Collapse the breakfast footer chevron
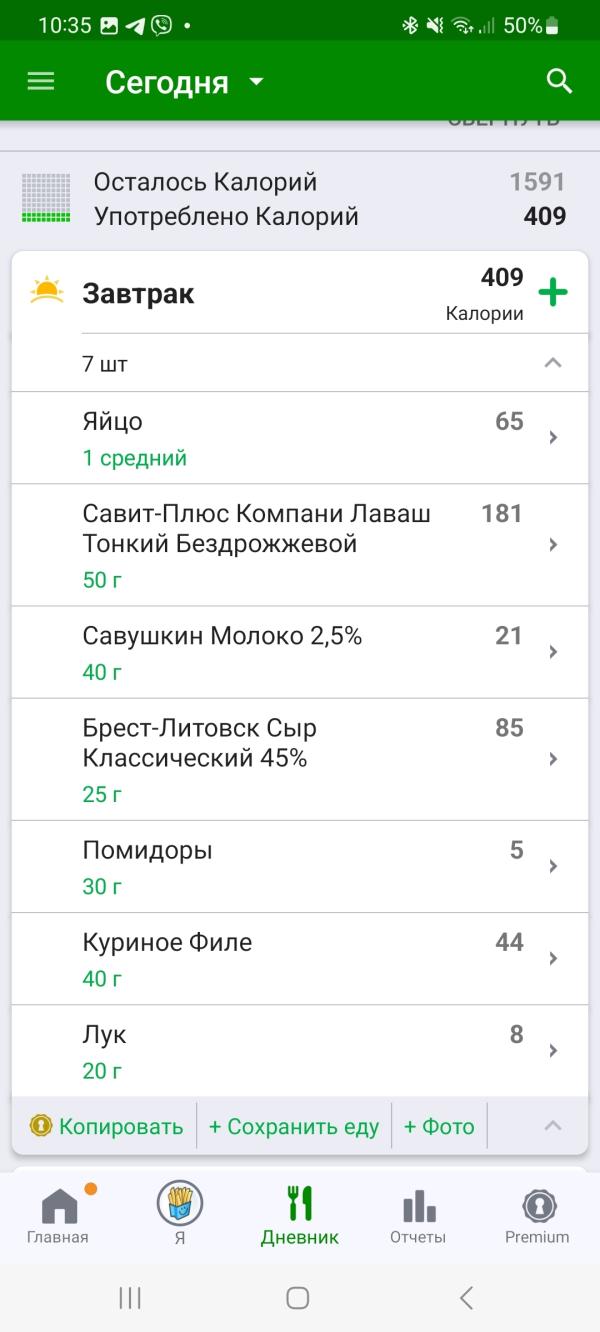600x1332 pixels. pyautogui.click(x=552, y=1126)
